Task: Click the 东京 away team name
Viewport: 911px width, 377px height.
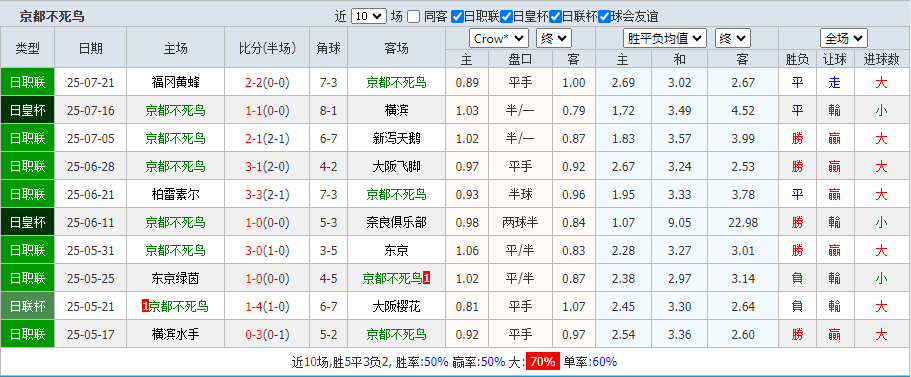Action: pos(396,250)
